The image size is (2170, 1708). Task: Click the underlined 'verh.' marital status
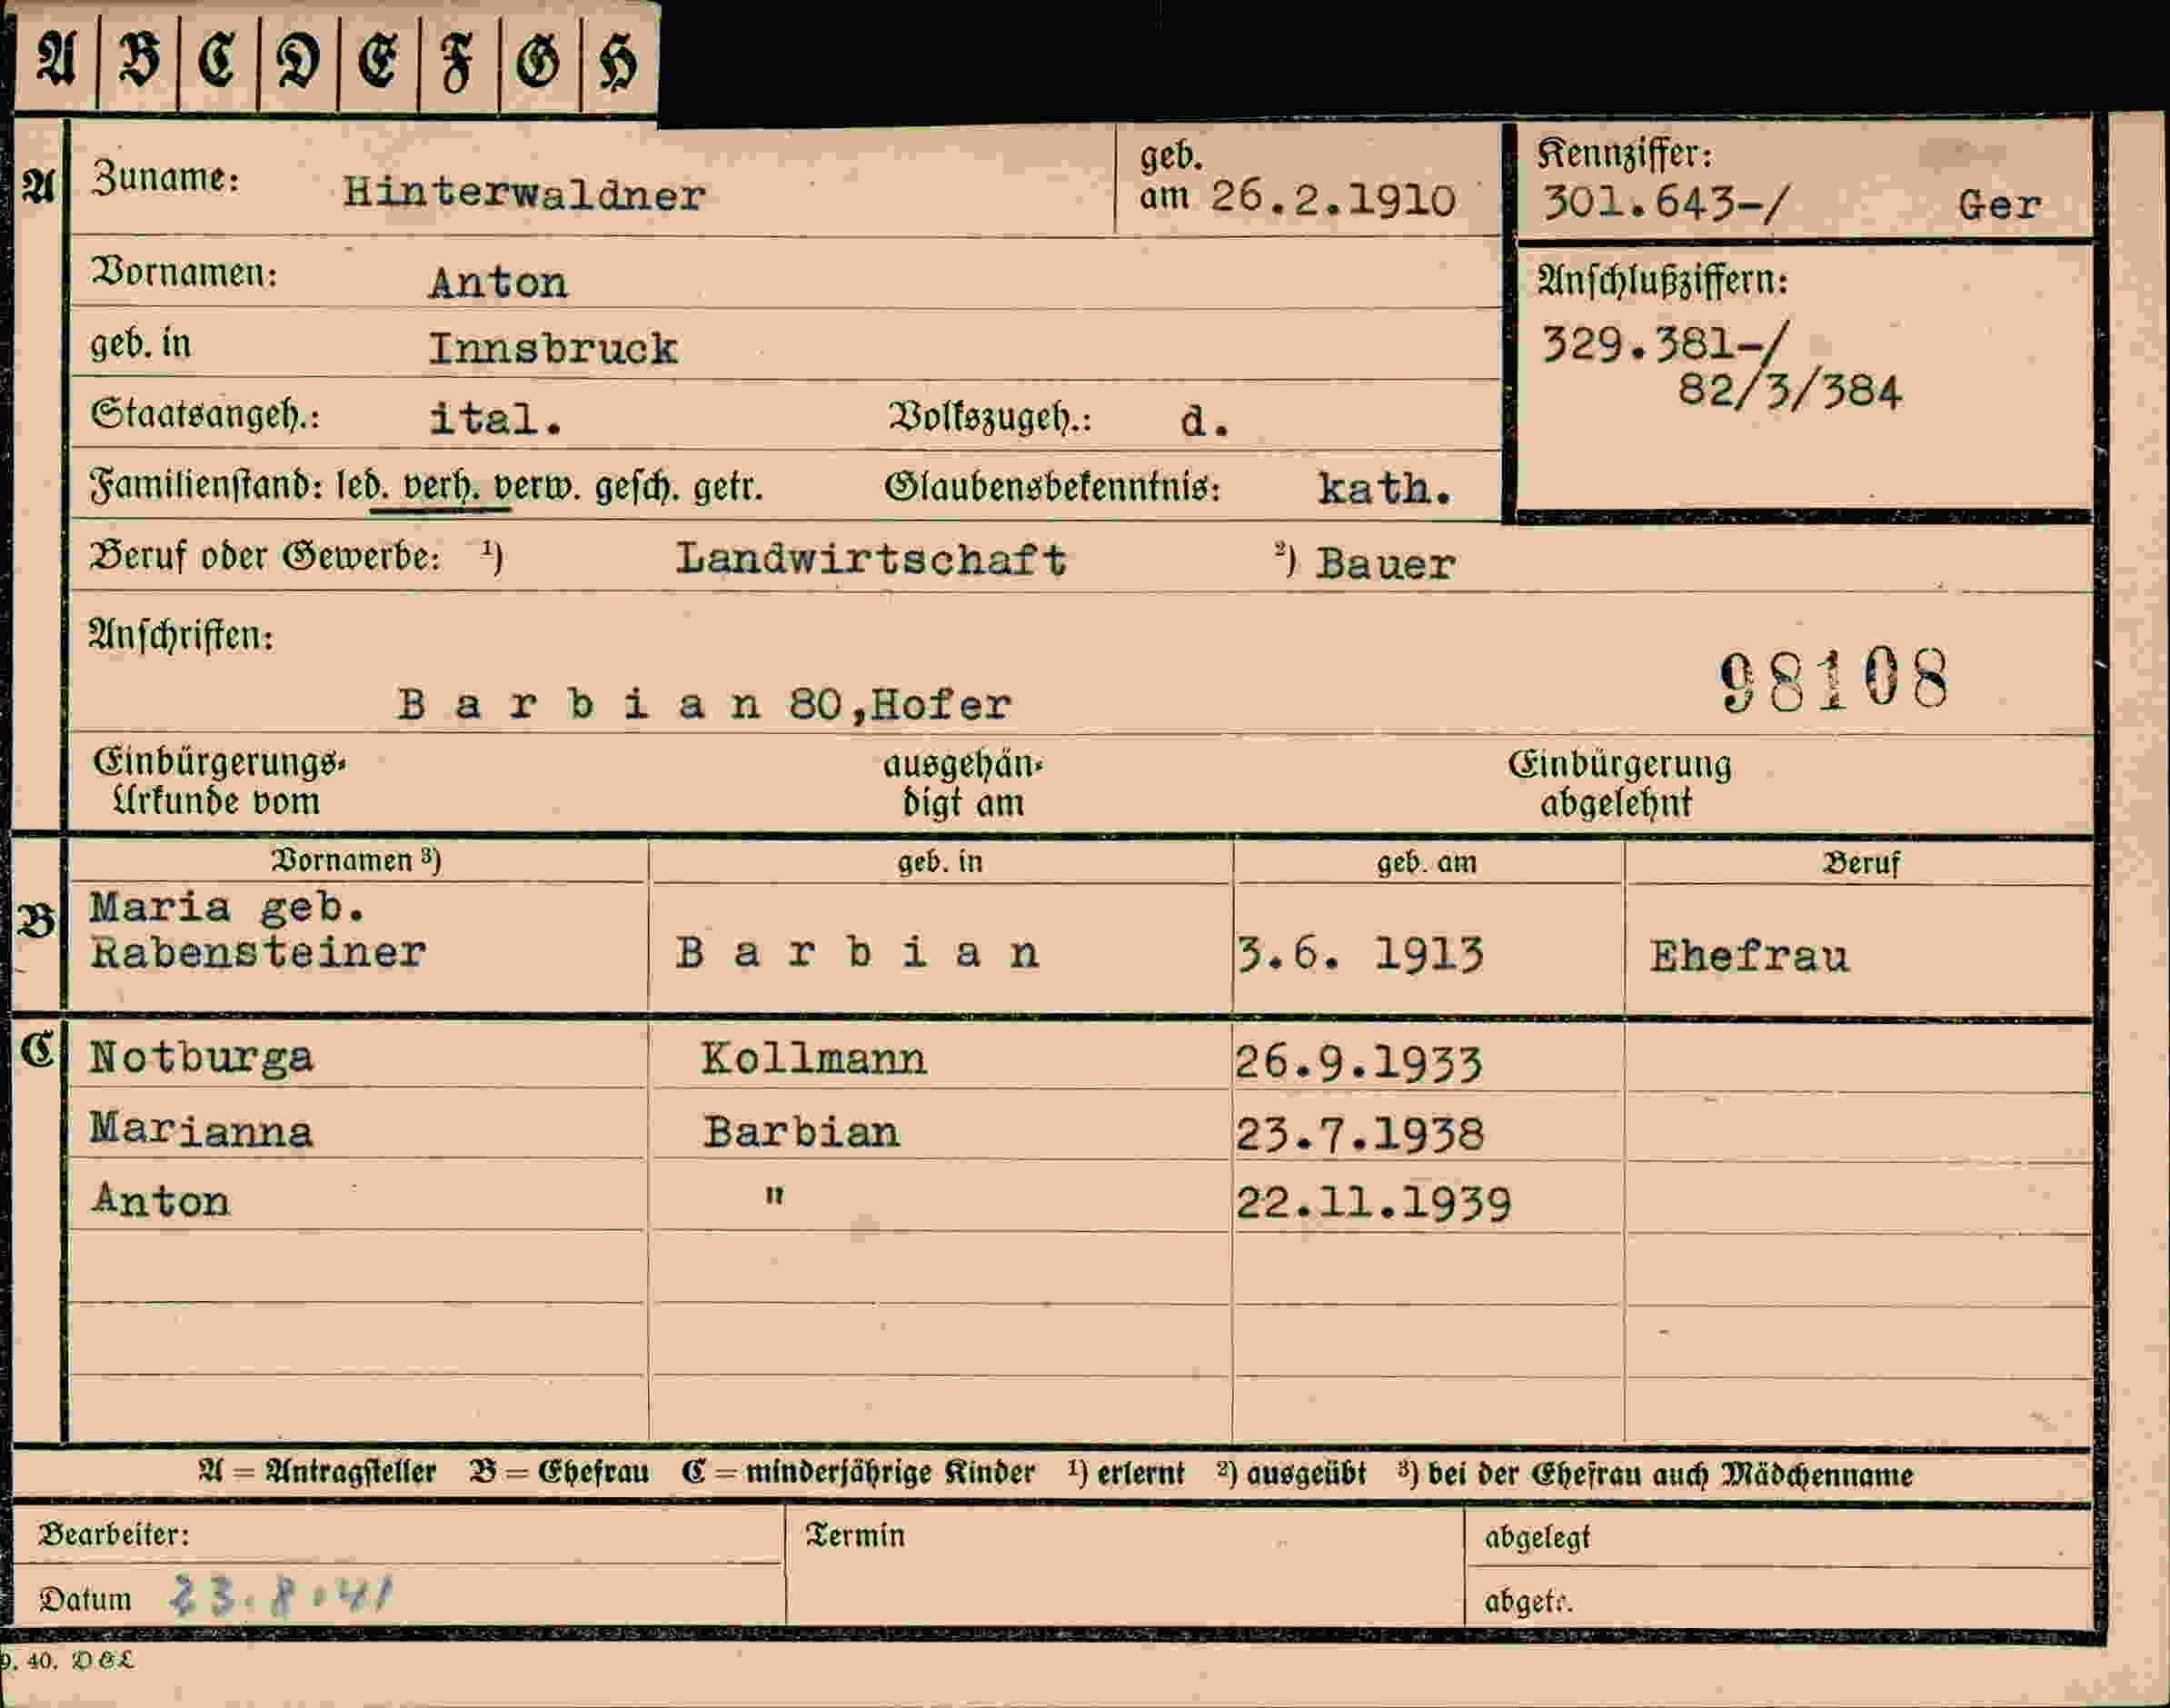coord(440,487)
